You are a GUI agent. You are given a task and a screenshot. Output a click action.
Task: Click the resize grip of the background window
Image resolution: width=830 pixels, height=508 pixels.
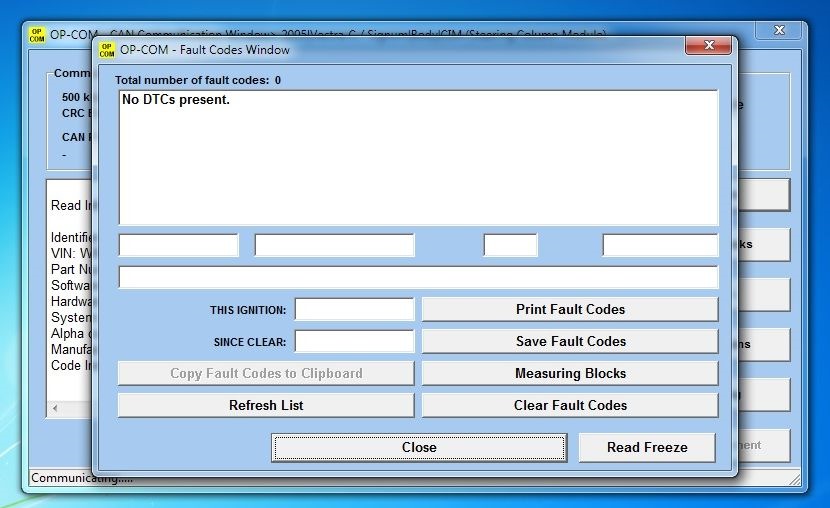[x=795, y=479]
